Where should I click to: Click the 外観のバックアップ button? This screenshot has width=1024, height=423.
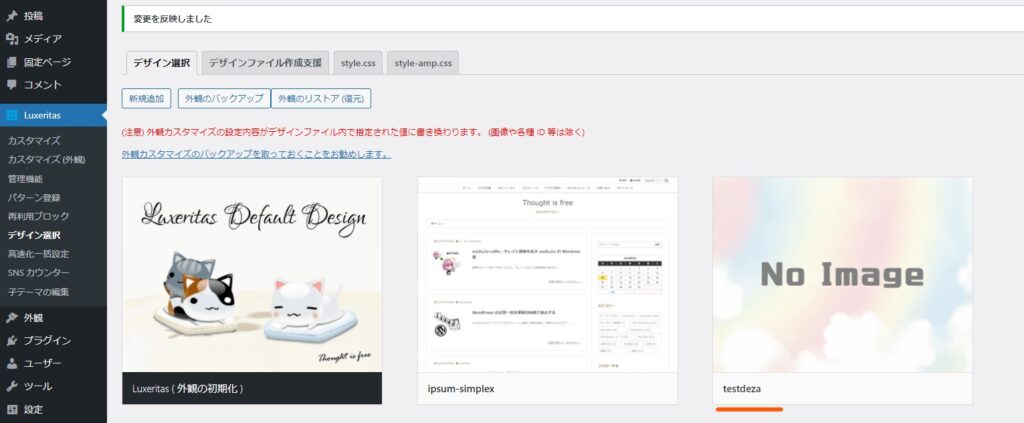[224, 99]
